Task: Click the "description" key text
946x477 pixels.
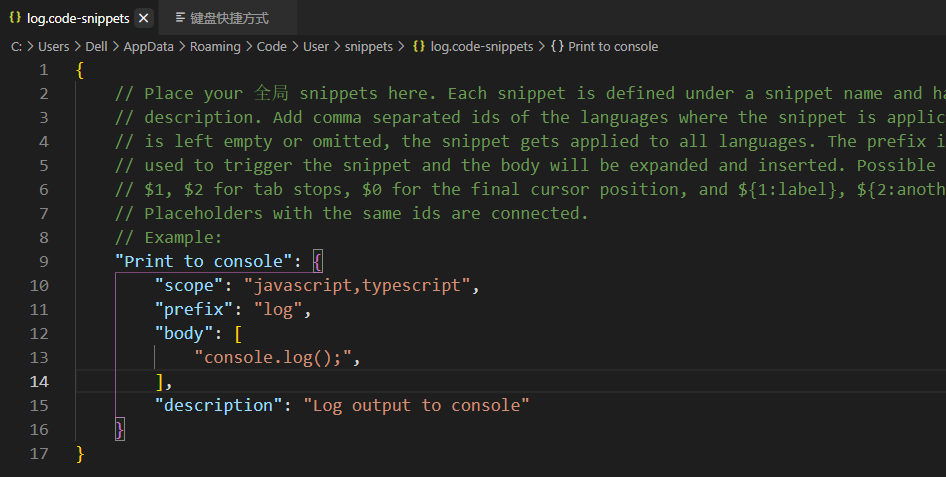Action: tap(218, 405)
